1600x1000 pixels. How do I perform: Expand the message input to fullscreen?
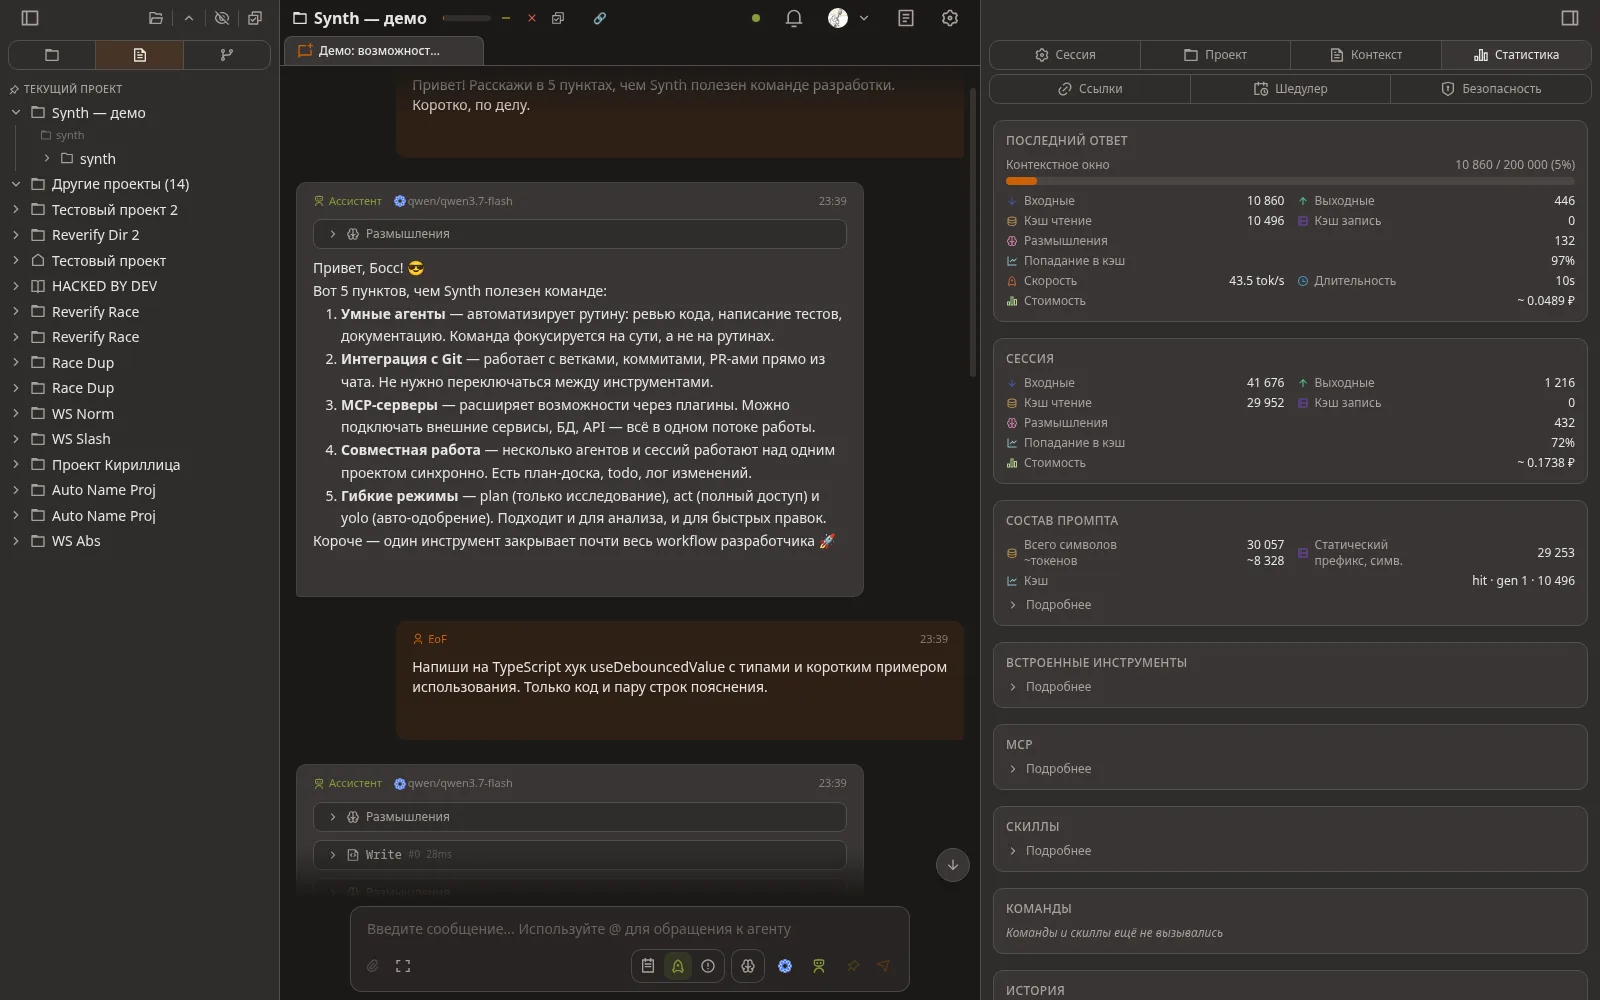[x=403, y=966]
